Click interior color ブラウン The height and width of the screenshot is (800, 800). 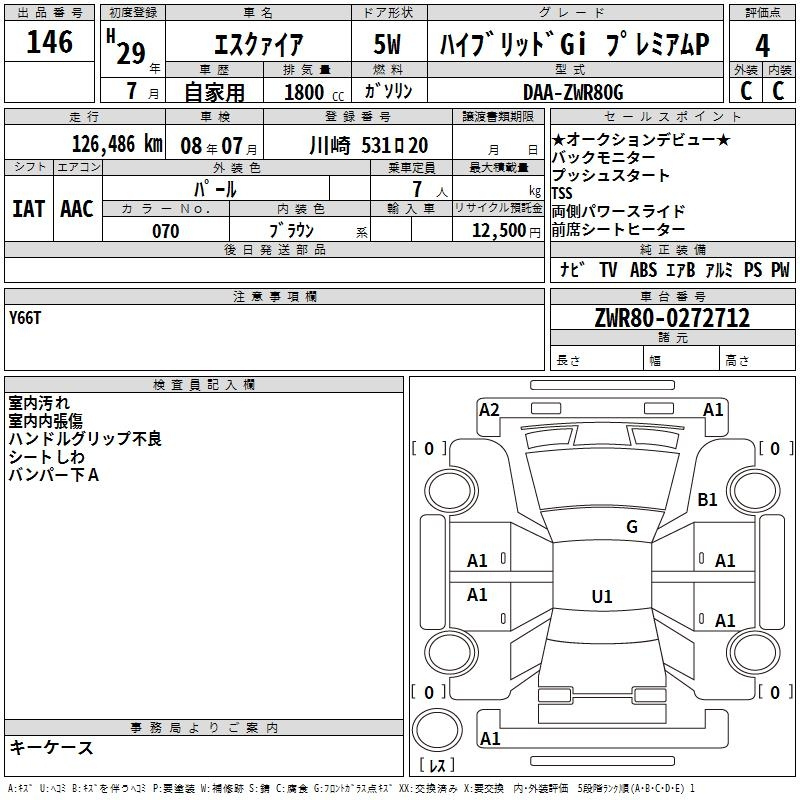[291, 231]
